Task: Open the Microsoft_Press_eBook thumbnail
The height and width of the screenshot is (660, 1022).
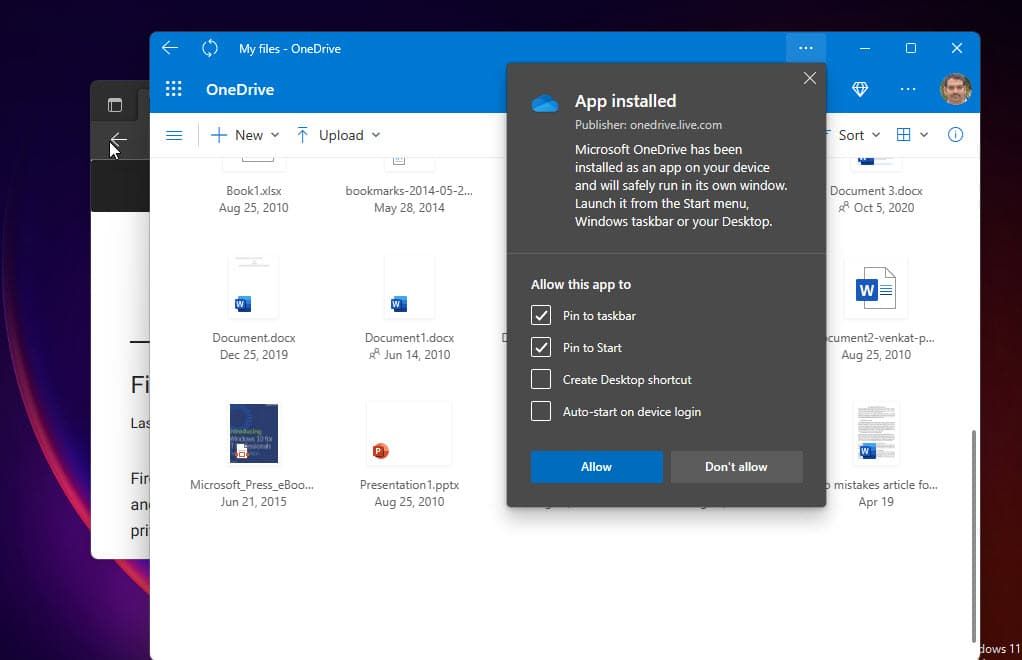Action: coord(254,433)
